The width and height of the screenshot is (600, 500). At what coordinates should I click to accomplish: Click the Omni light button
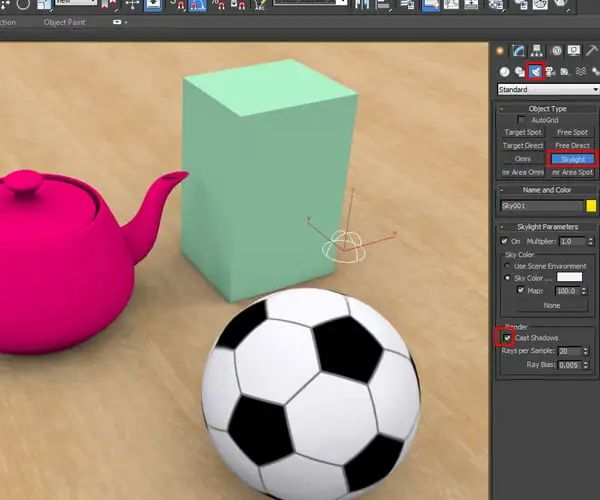tap(523, 159)
